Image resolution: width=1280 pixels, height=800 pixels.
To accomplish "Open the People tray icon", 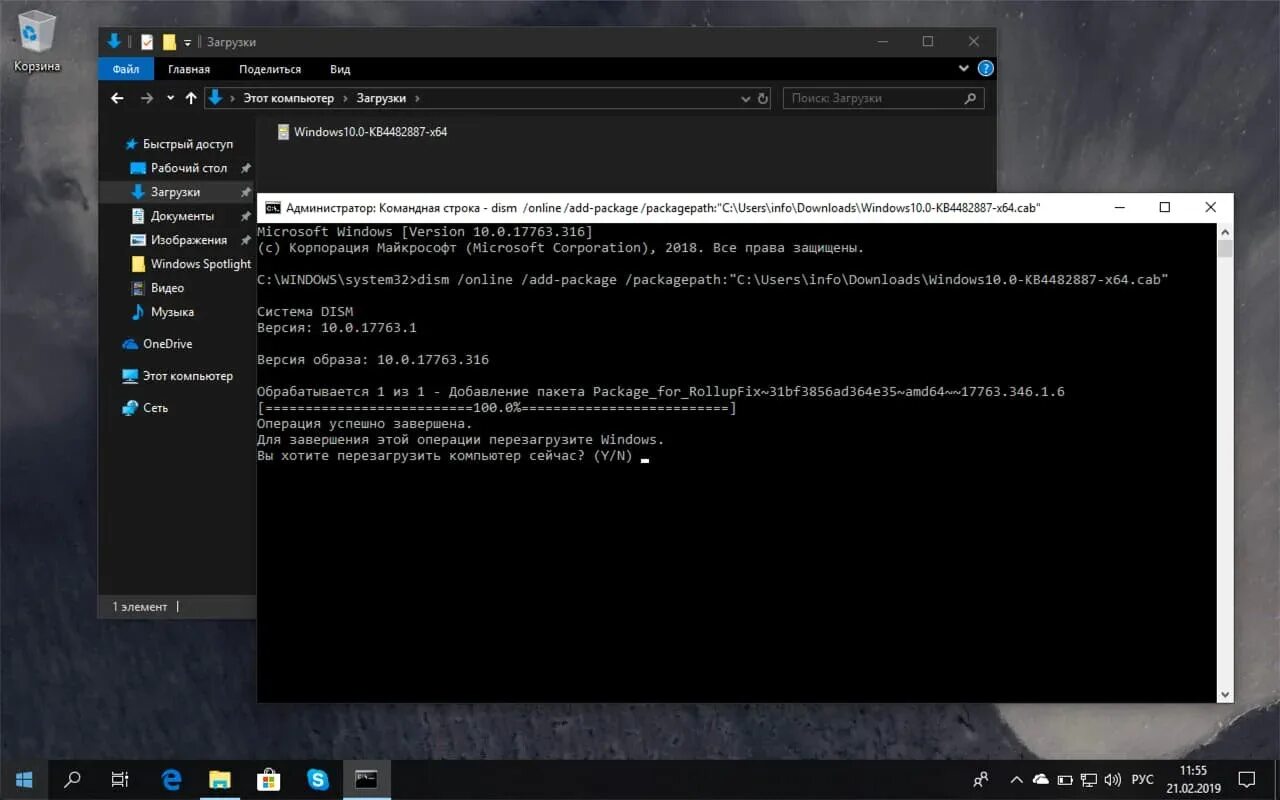I will [x=981, y=780].
